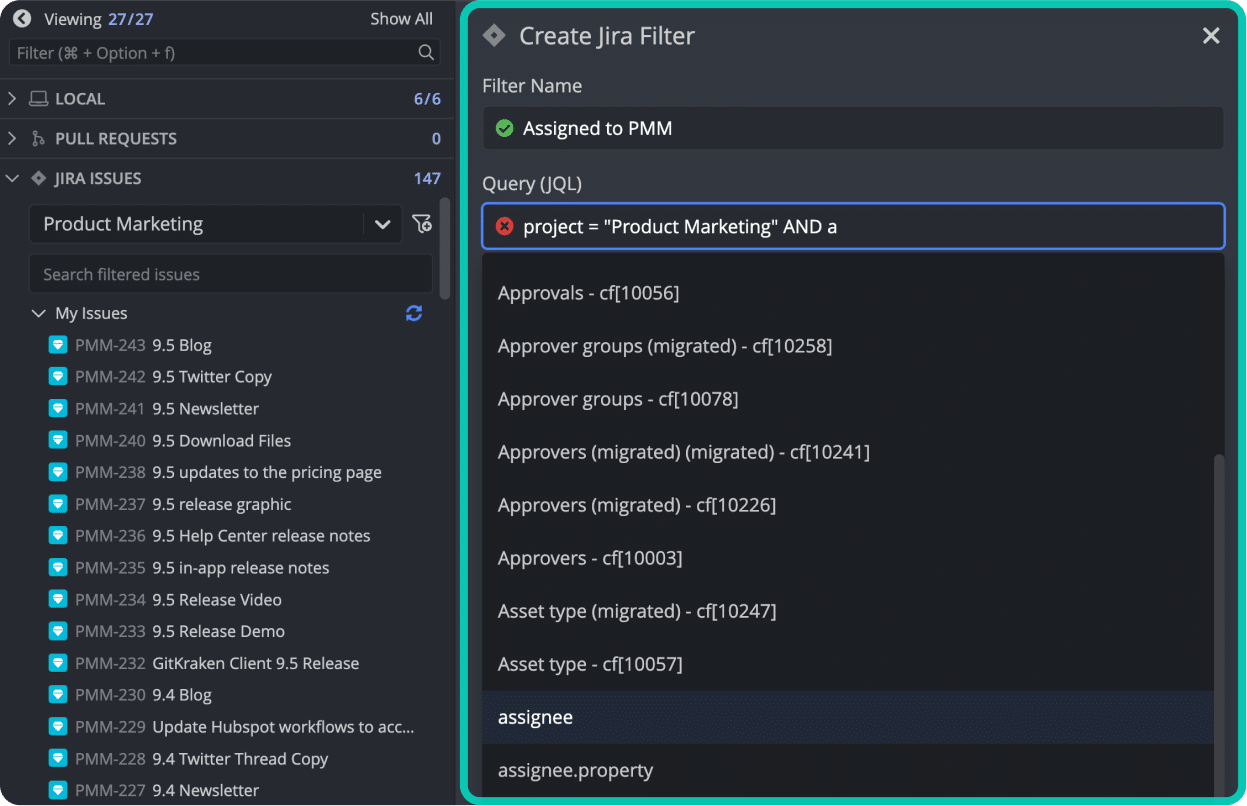Expand the PULL REQUESTS section
The image size is (1247, 806).
point(12,138)
